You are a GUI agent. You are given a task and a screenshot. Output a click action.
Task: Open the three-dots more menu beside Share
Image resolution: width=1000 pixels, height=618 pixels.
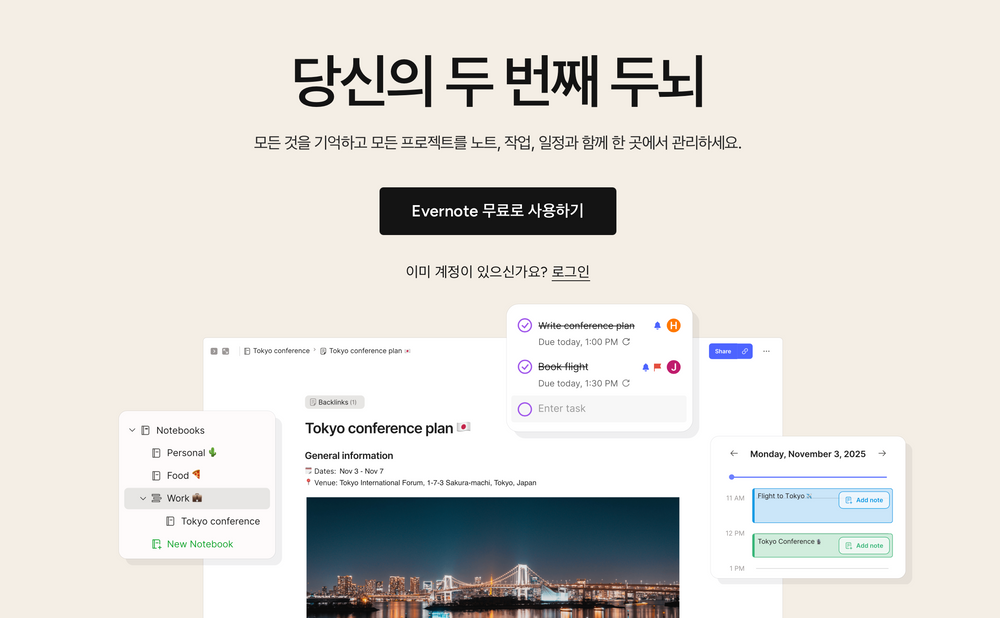[767, 351]
